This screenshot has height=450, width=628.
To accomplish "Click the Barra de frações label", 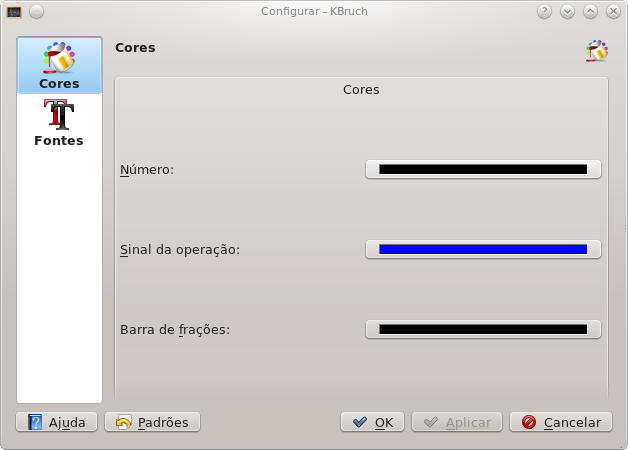I will (x=175, y=330).
